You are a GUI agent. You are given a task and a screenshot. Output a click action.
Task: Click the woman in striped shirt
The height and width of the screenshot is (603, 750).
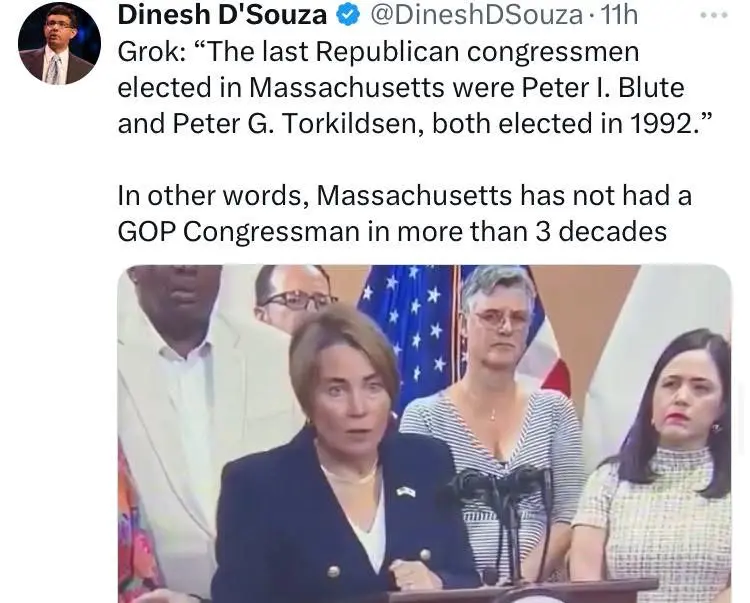pos(495,400)
